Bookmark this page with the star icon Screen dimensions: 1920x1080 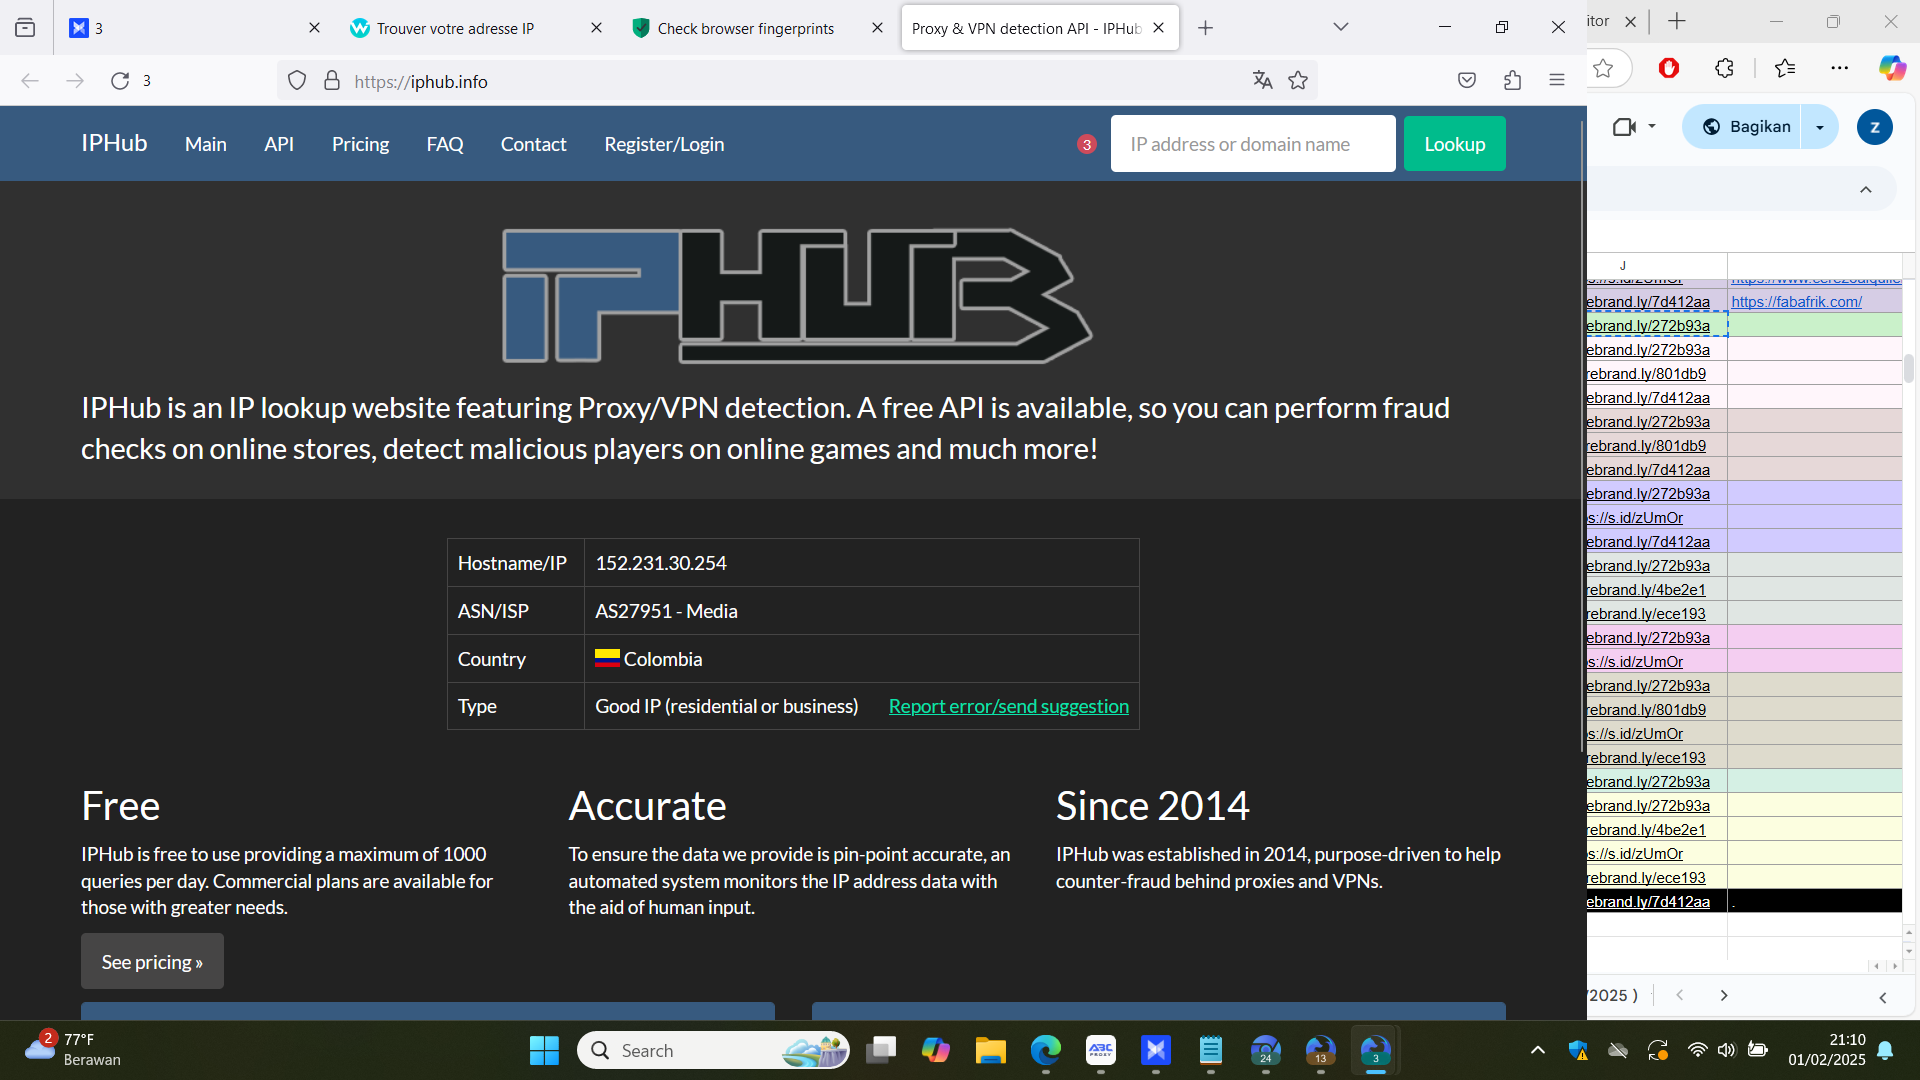coord(1298,81)
